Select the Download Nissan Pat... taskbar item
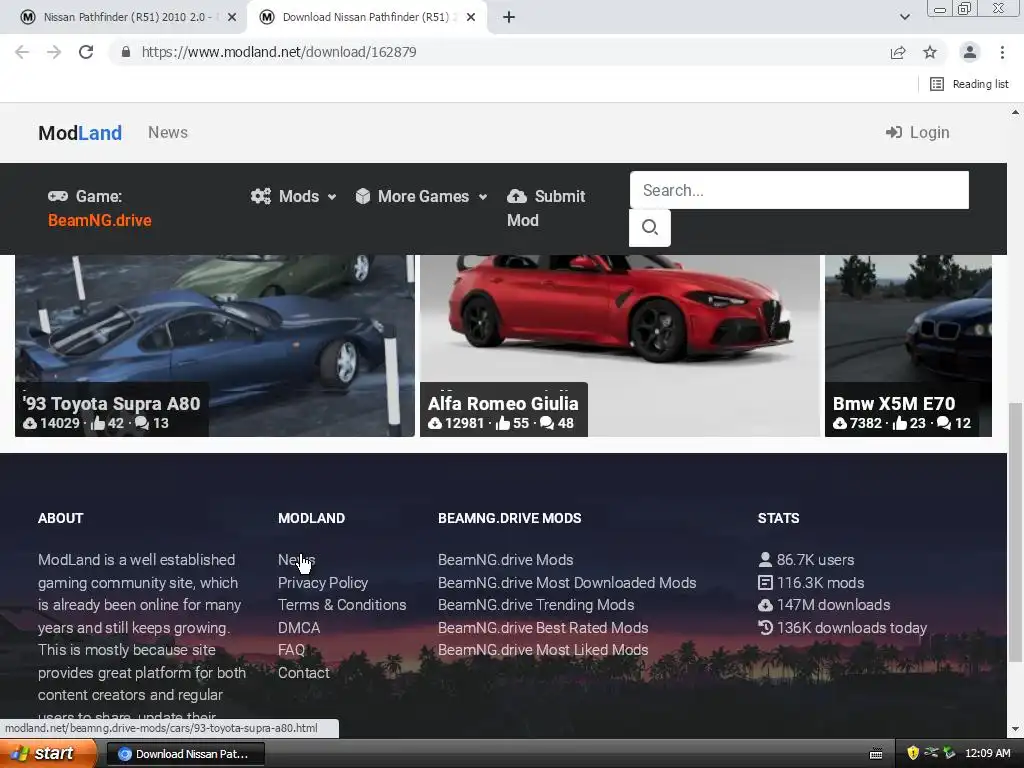The image size is (1024, 768). (x=185, y=754)
